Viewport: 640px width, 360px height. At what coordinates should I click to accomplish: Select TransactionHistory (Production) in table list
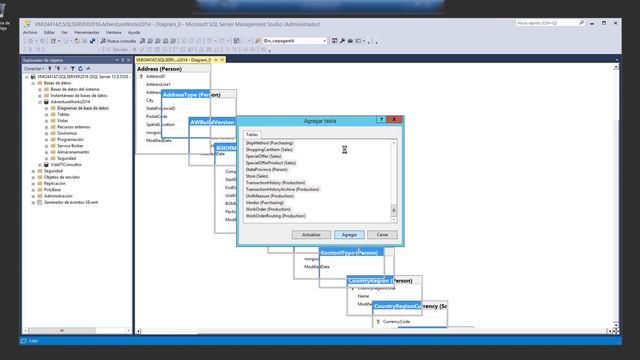(275, 182)
